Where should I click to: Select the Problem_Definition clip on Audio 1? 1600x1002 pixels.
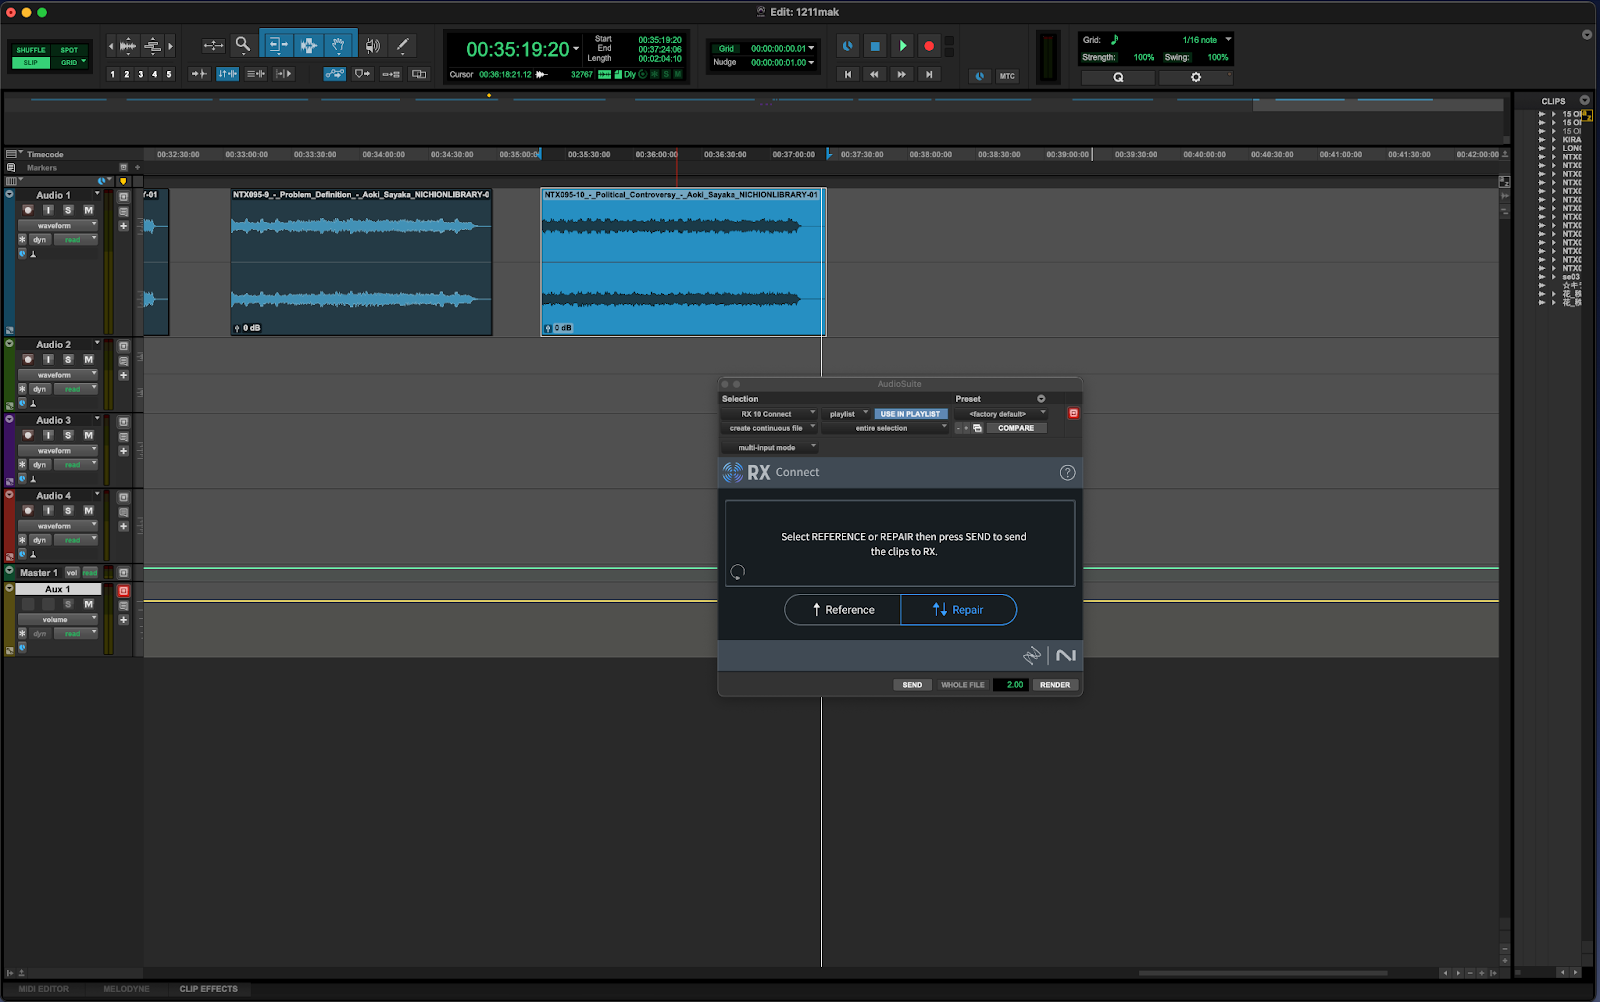361,262
